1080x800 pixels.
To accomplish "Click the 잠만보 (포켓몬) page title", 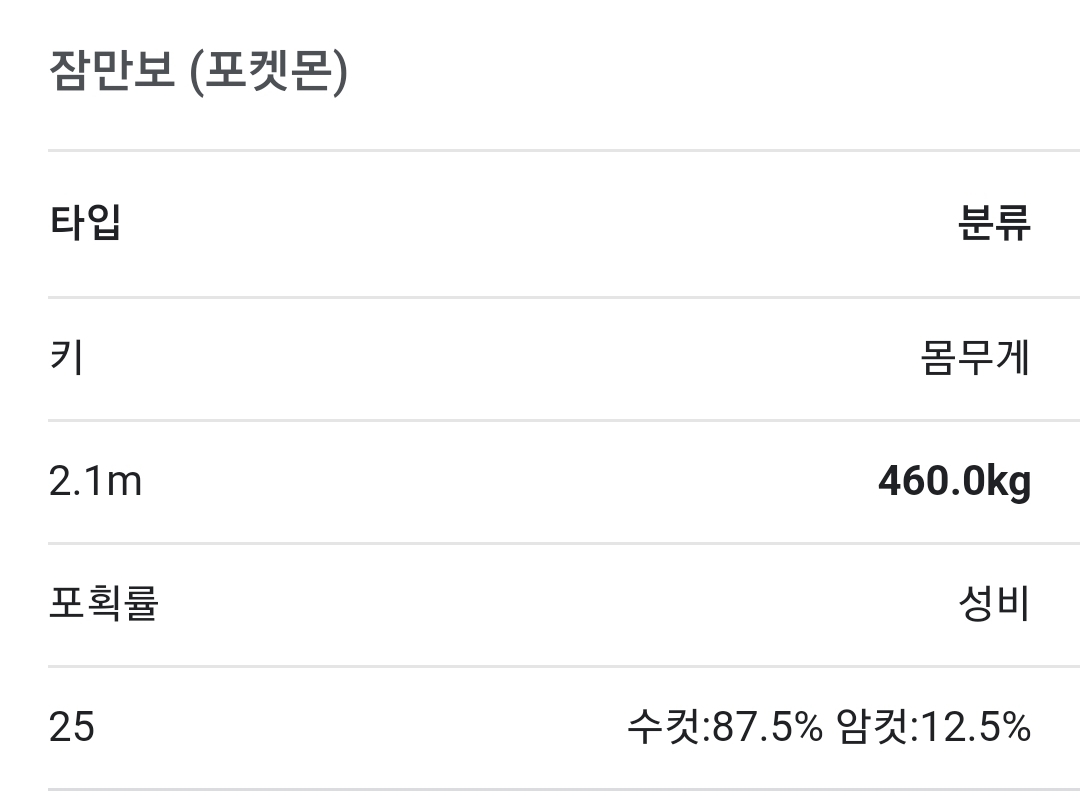I will tap(198, 71).
